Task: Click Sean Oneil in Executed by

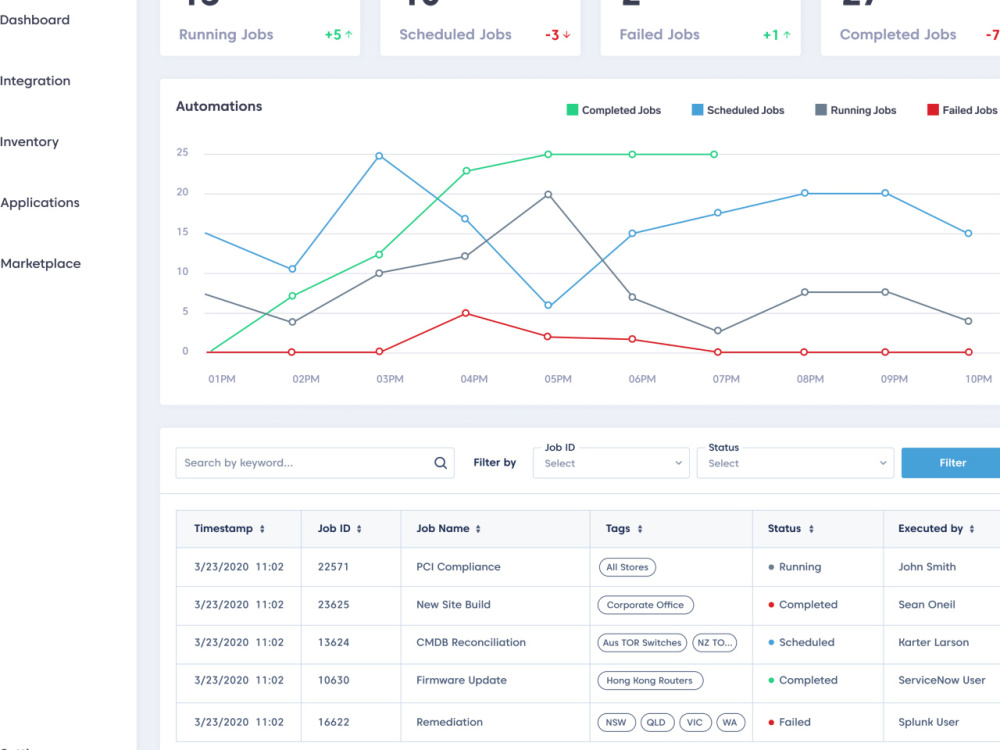Action: pyautogui.click(x=926, y=605)
